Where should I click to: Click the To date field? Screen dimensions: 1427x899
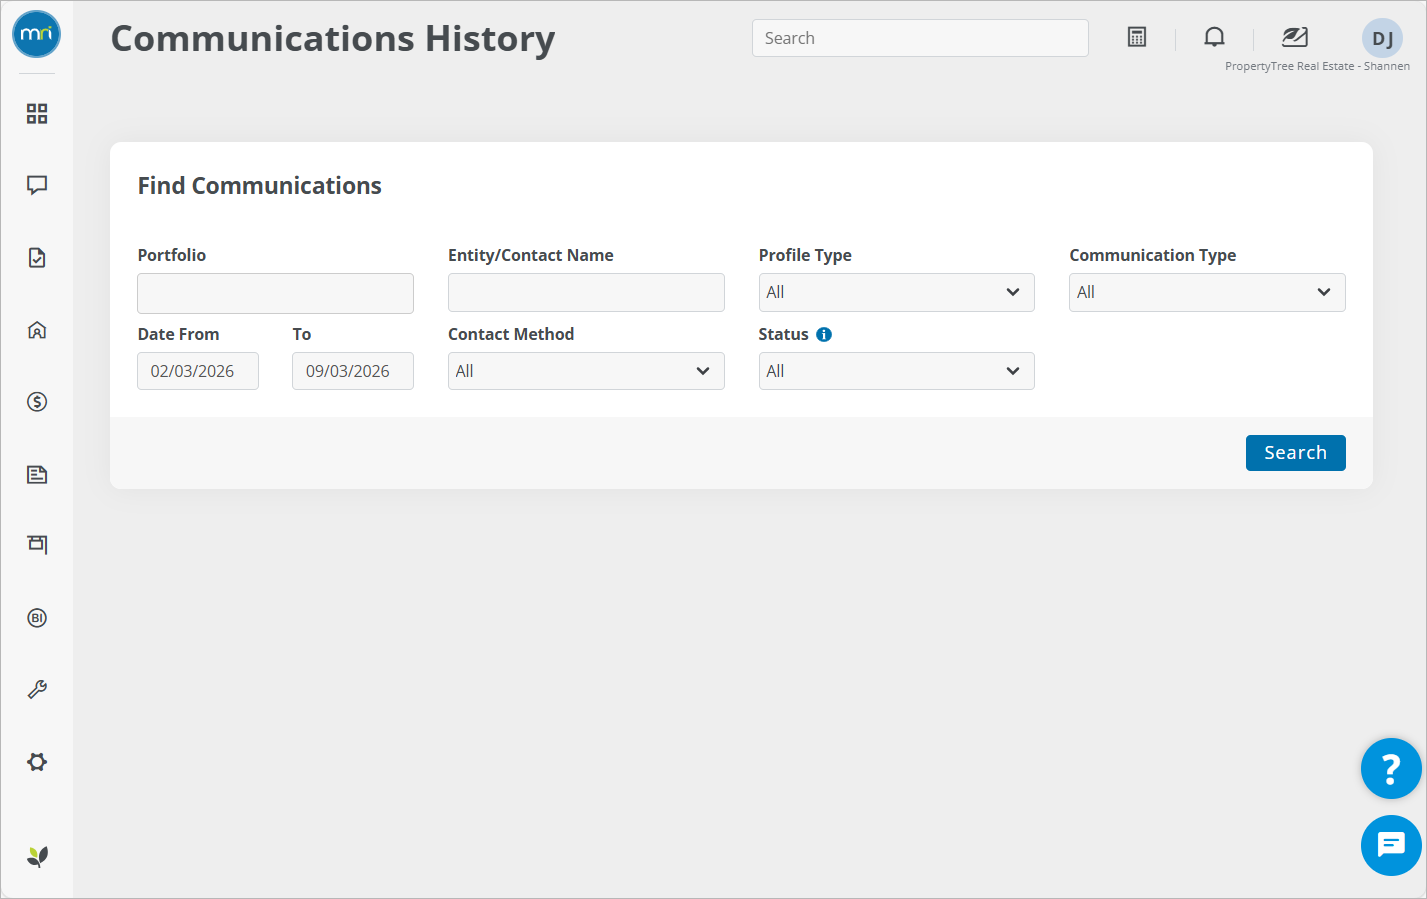(x=353, y=371)
